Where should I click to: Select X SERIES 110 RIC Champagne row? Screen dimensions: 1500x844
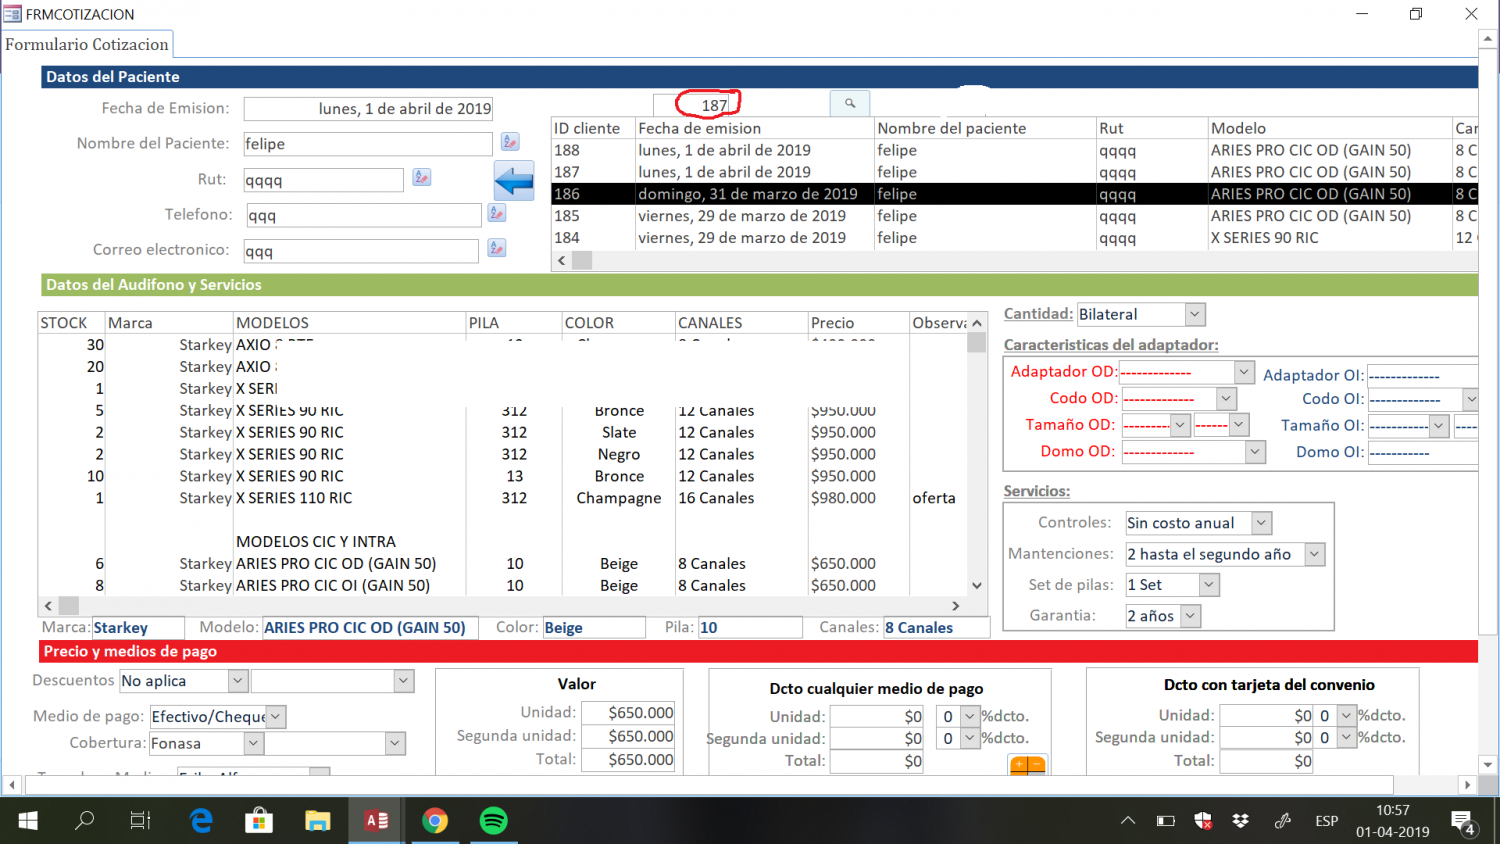[x=502, y=498]
